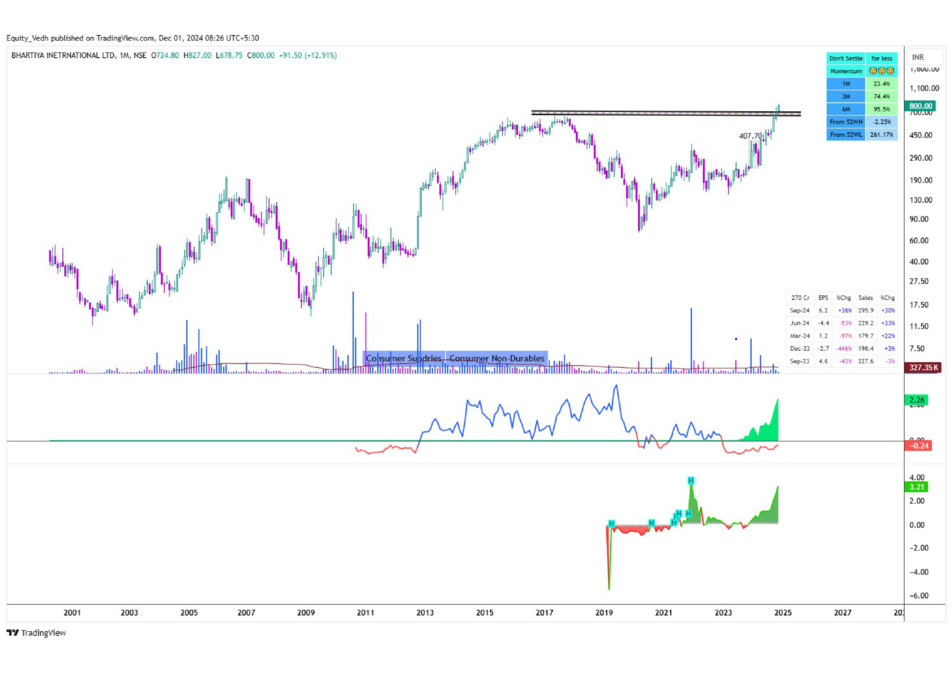
Task: Click the green 3.21 indicator value label
Action: click(917, 487)
